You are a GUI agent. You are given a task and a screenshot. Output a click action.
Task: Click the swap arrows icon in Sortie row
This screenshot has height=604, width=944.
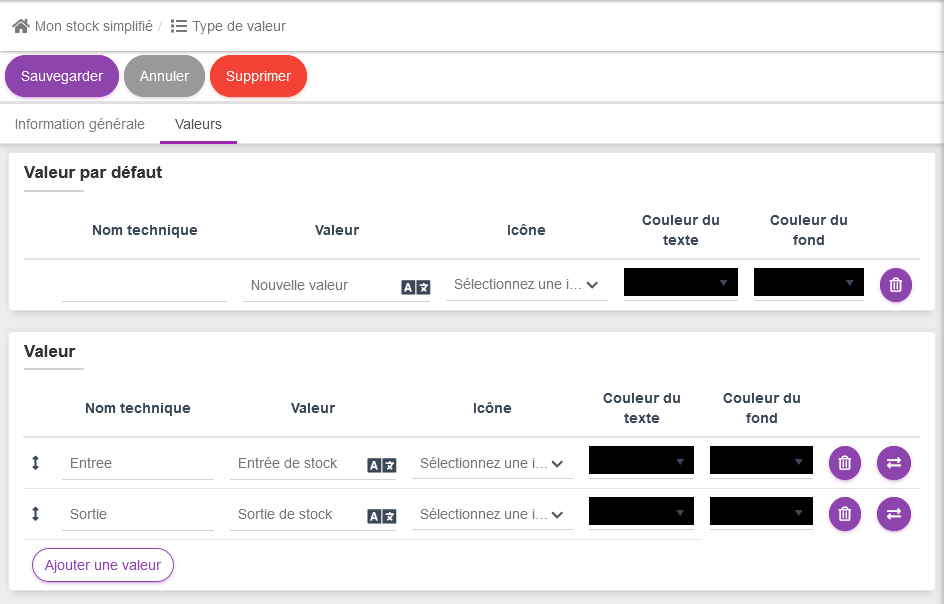coord(893,514)
